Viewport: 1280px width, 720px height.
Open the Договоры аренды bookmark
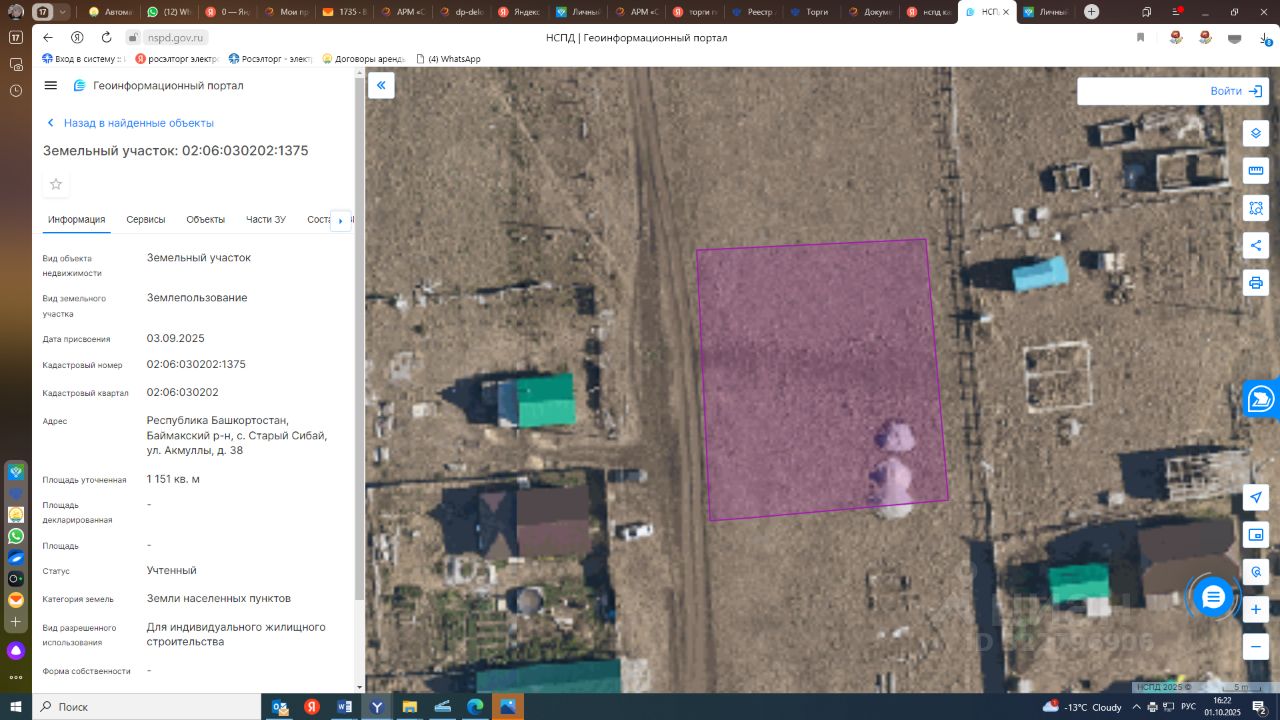pyautogui.click(x=364, y=59)
